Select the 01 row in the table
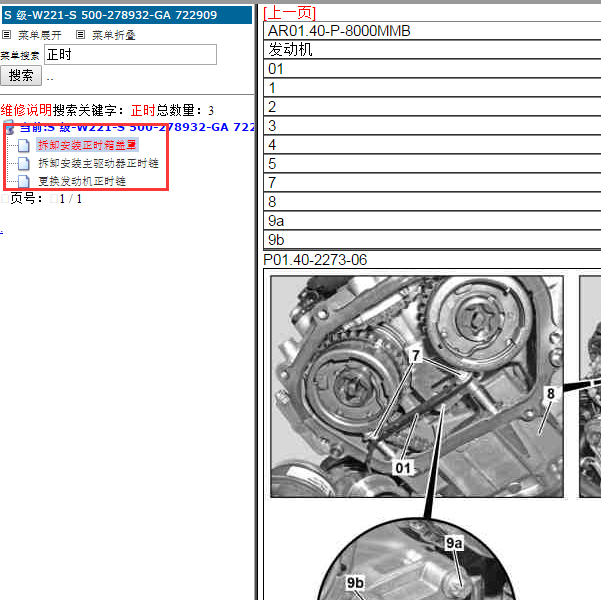Viewport: 601px width, 600px height. click(432, 69)
